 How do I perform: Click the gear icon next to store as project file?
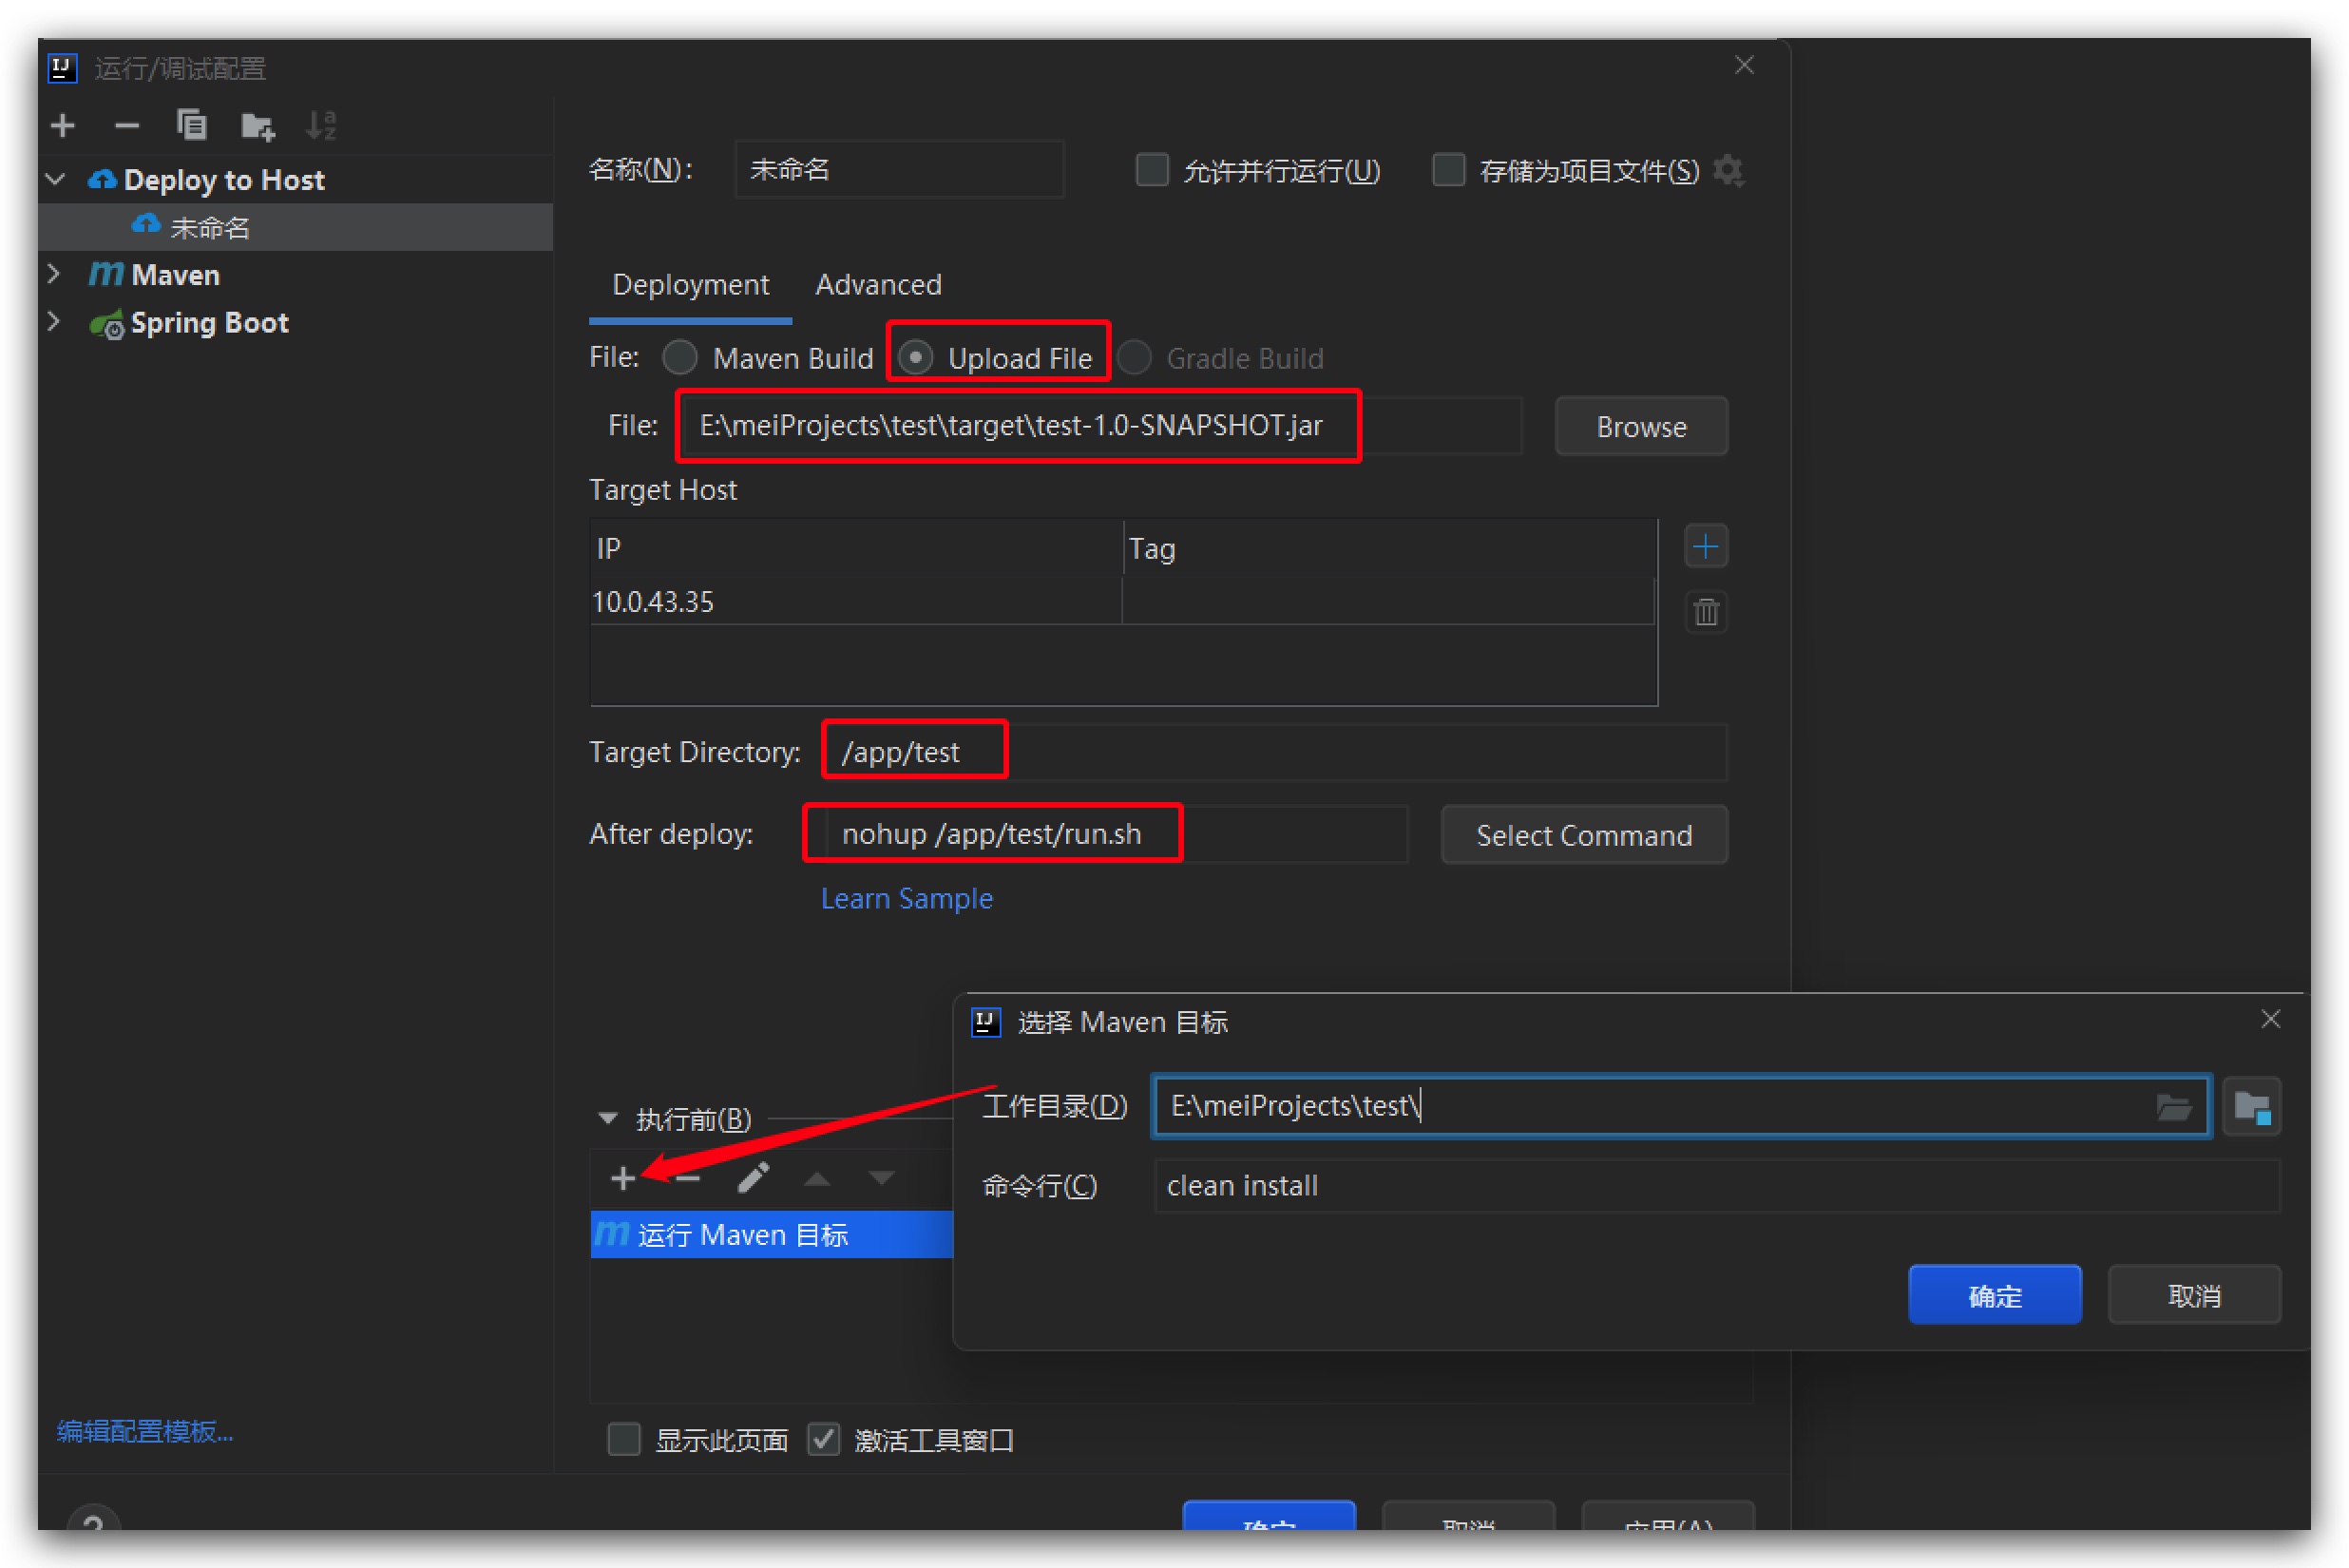[1728, 171]
